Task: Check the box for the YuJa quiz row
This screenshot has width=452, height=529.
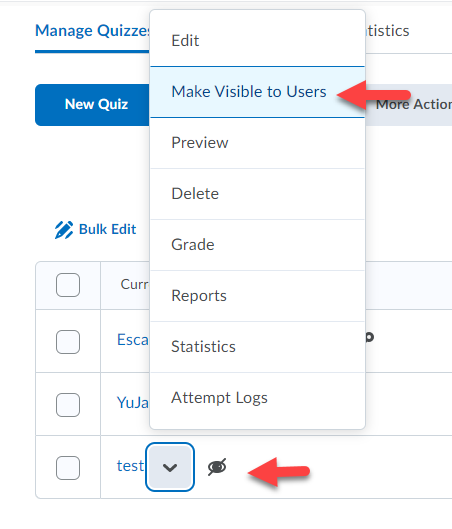Action: [68, 405]
